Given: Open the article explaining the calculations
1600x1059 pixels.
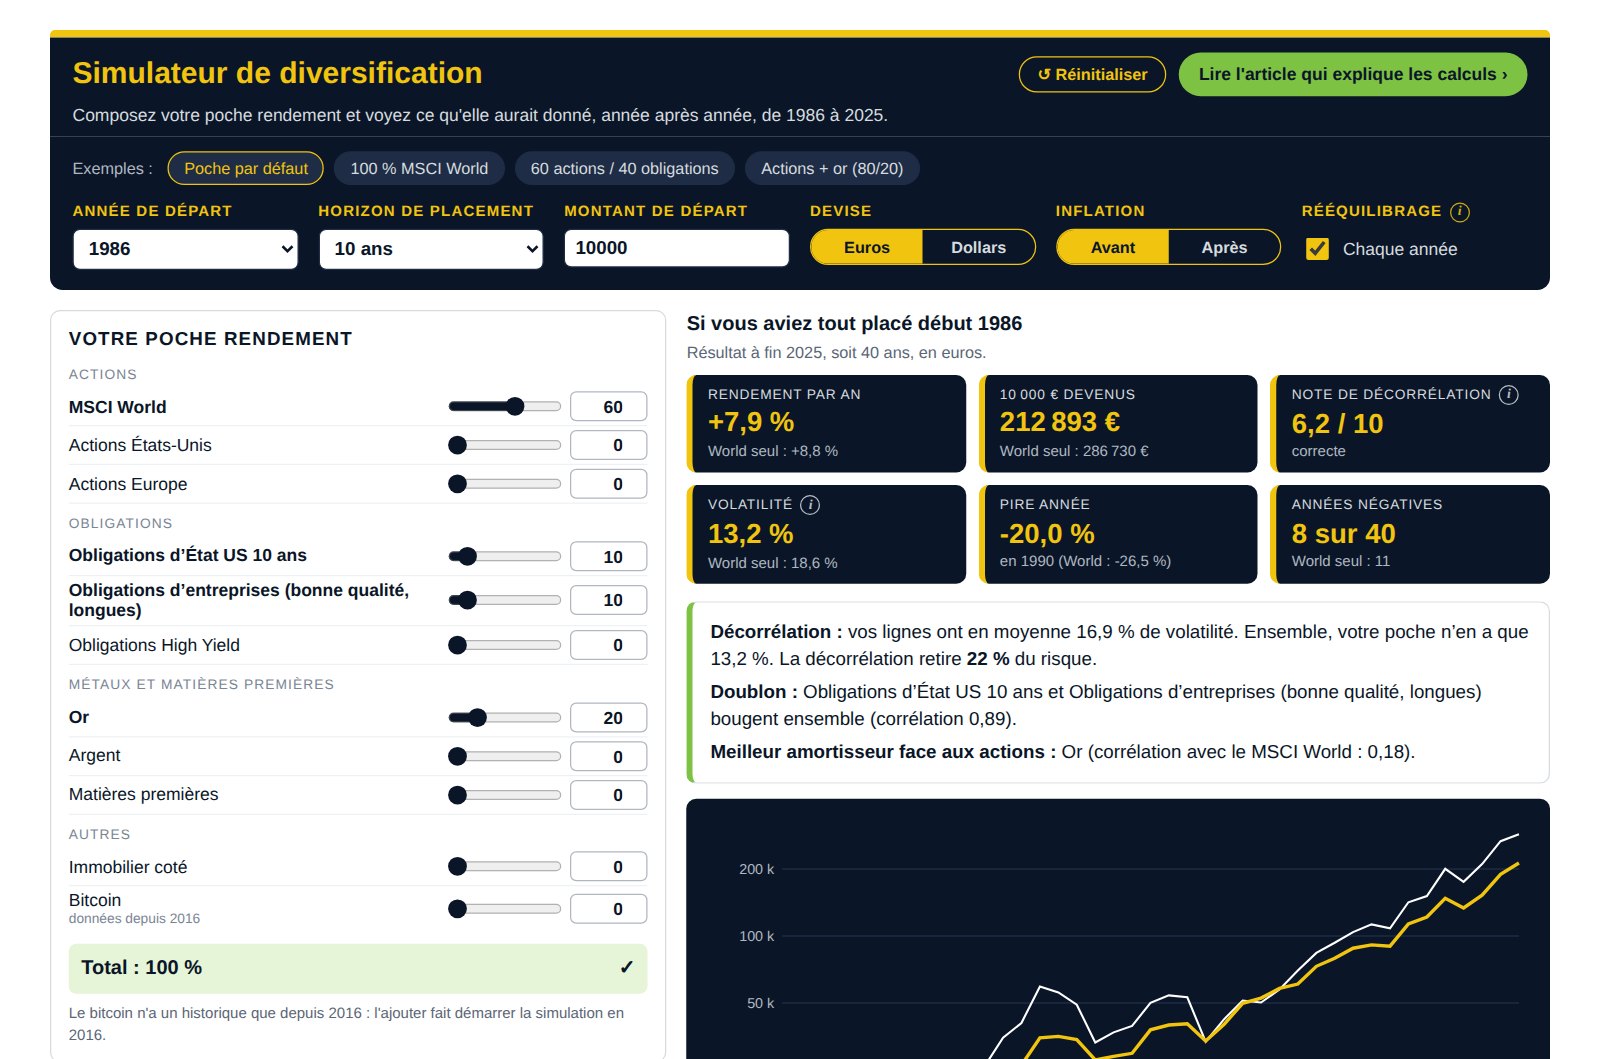Looking at the screenshot, I should point(1352,74).
